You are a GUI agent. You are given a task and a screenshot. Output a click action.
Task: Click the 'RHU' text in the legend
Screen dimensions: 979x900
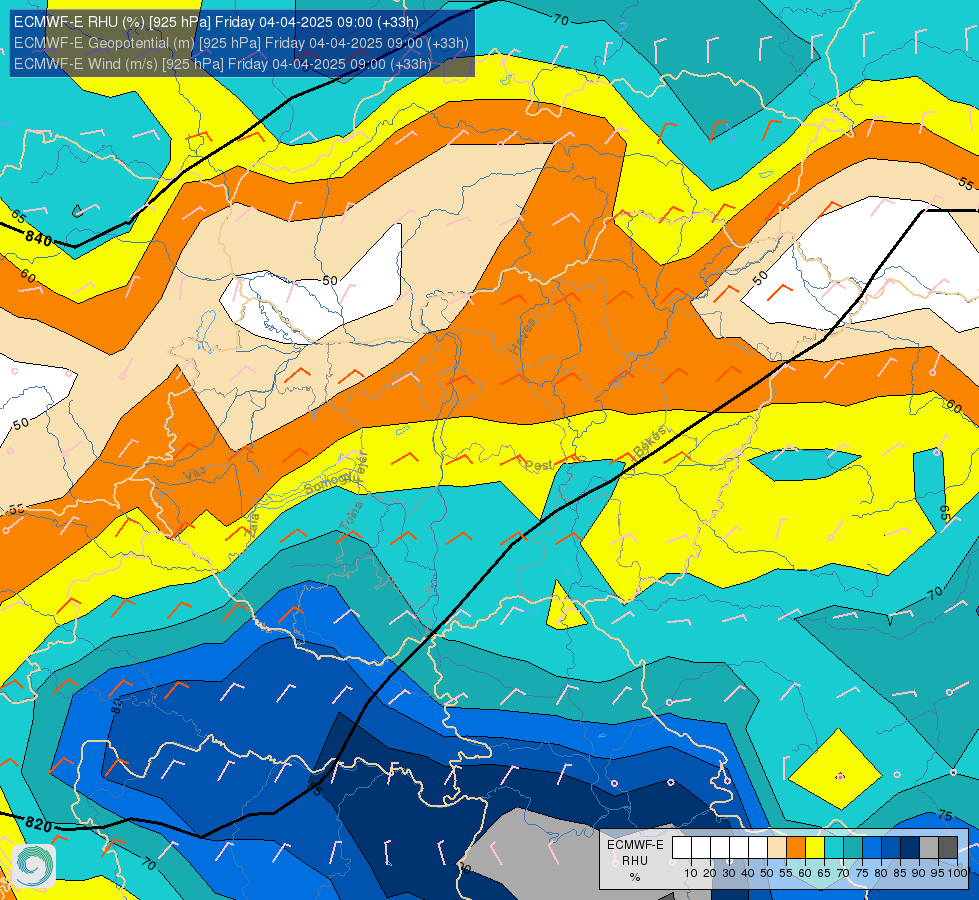point(635,861)
